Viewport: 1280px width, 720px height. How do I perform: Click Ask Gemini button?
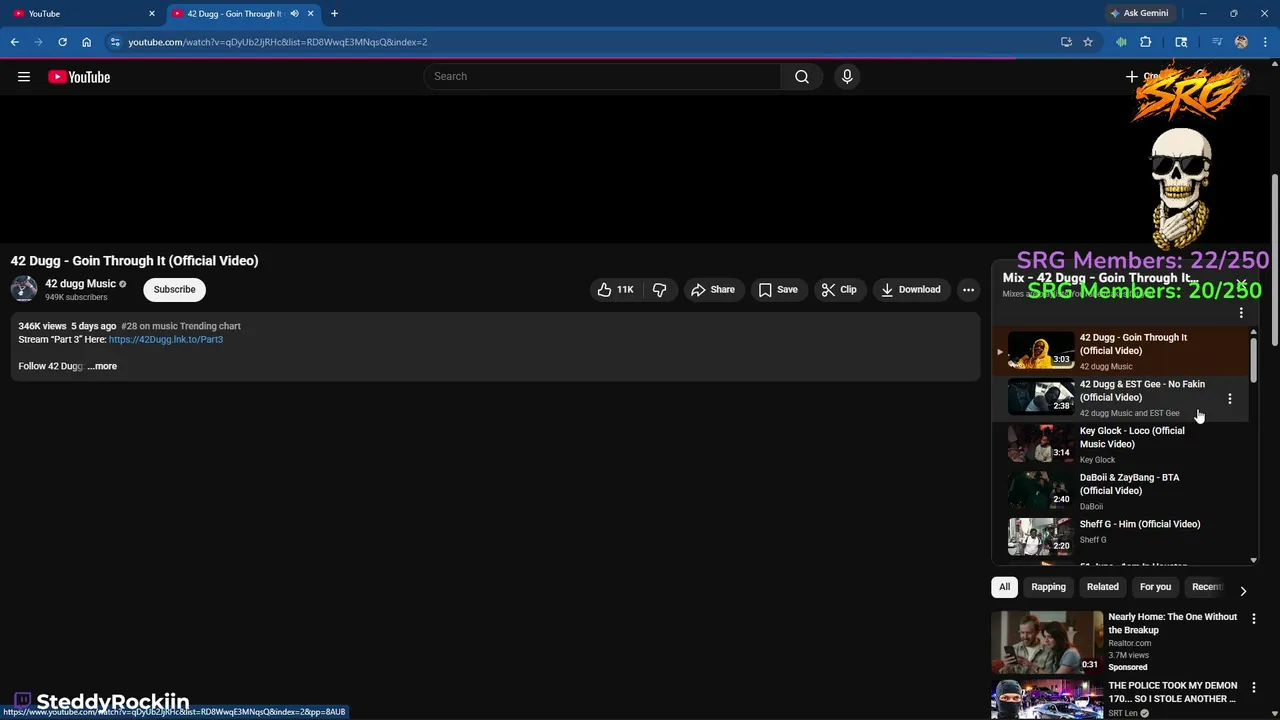click(x=1139, y=13)
